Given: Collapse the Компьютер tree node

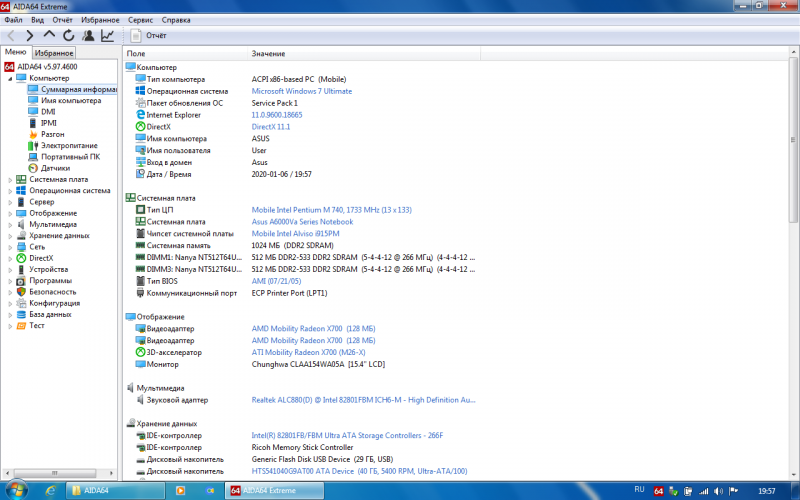Looking at the screenshot, I should pyautogui.click(x=10, y=79).
